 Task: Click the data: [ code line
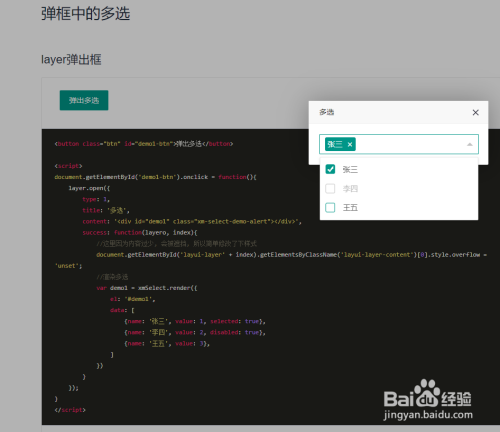click(122, 310)
